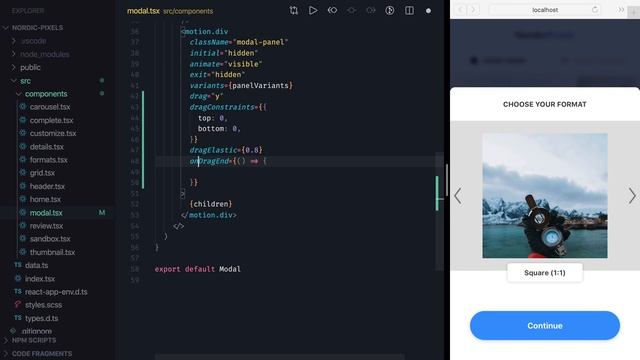This screenshot has width=640, height=360.
Task: Open review.tsx in the explorer
Action: [x=47, y=226]
